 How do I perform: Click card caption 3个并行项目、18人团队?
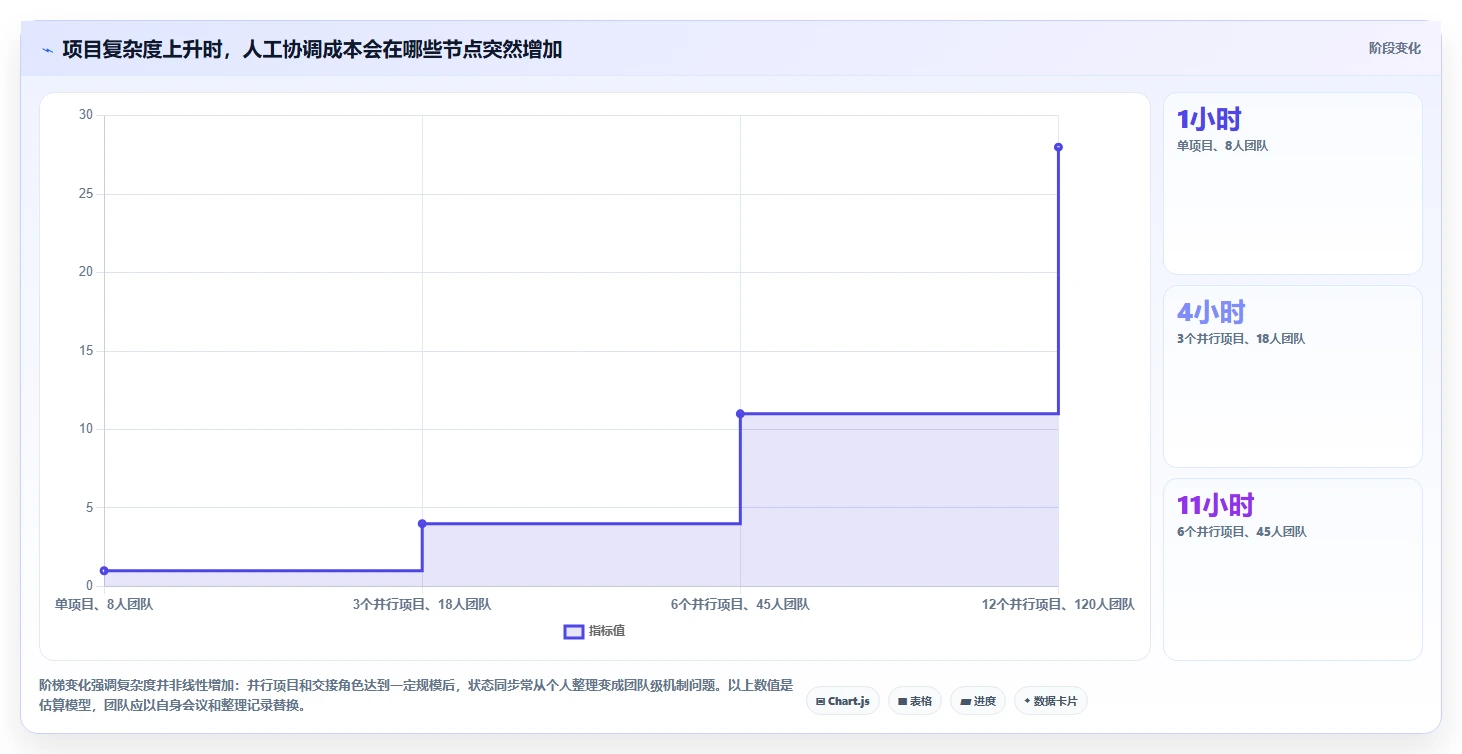coord(1241,339)
